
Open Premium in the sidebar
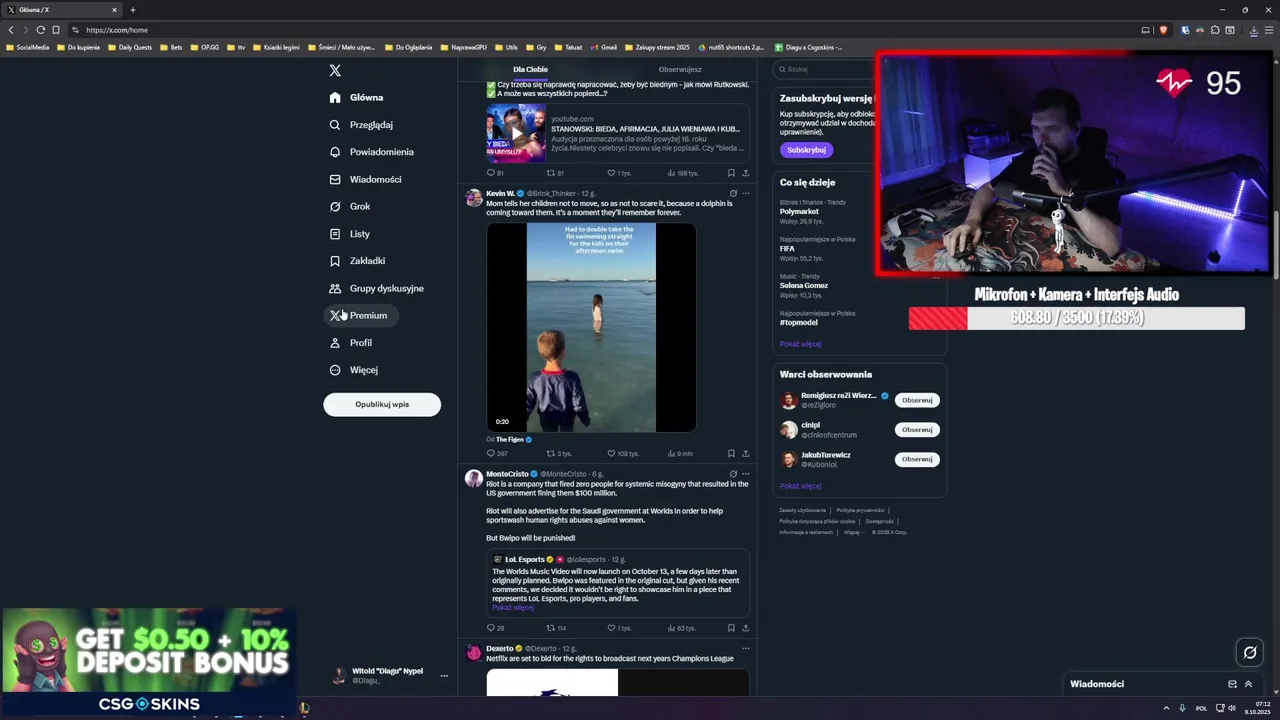(x=361, y=315)
